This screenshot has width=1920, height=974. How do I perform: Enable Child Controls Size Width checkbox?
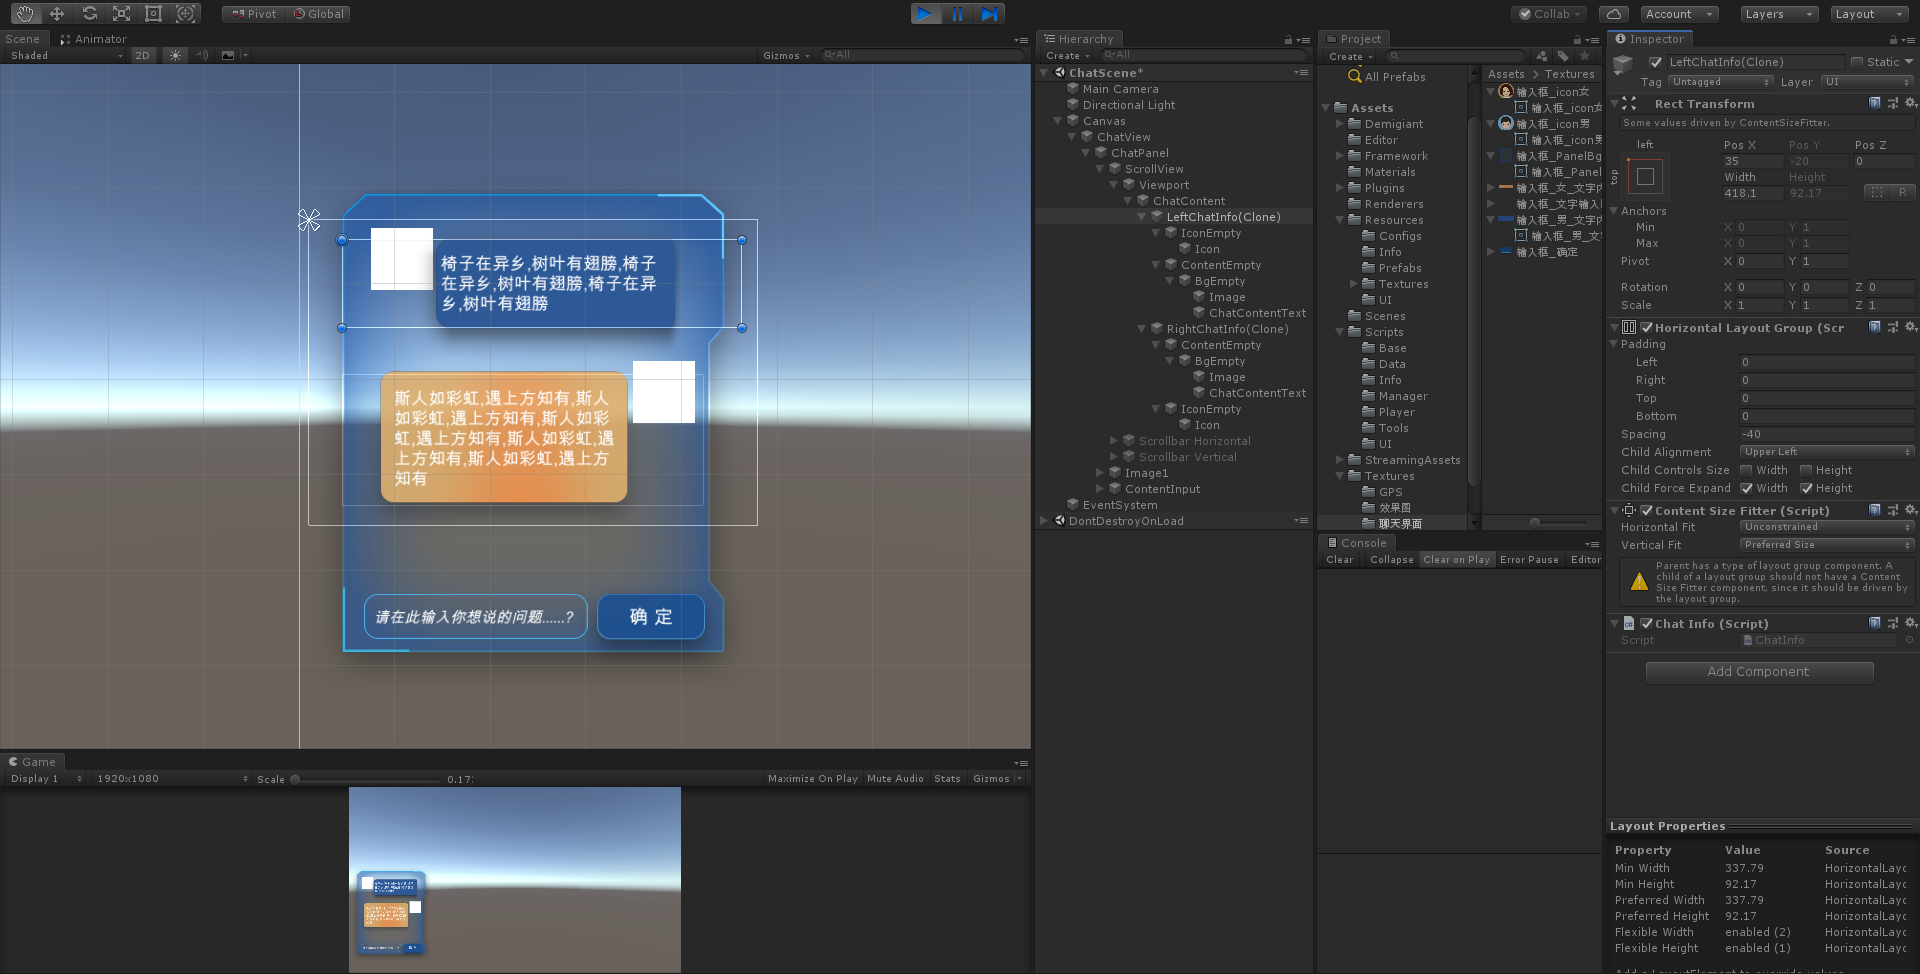pyautogui.click(x=1746, y=470)
